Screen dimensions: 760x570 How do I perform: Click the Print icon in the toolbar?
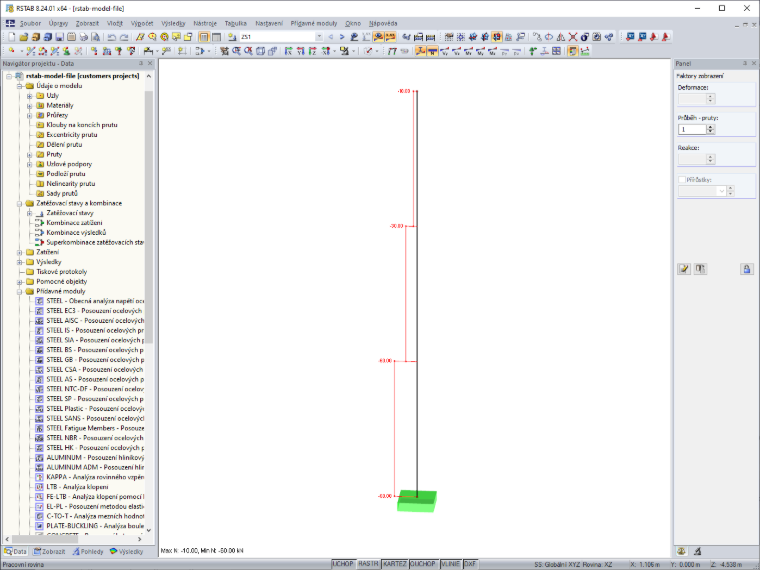[x=84, y=37]
